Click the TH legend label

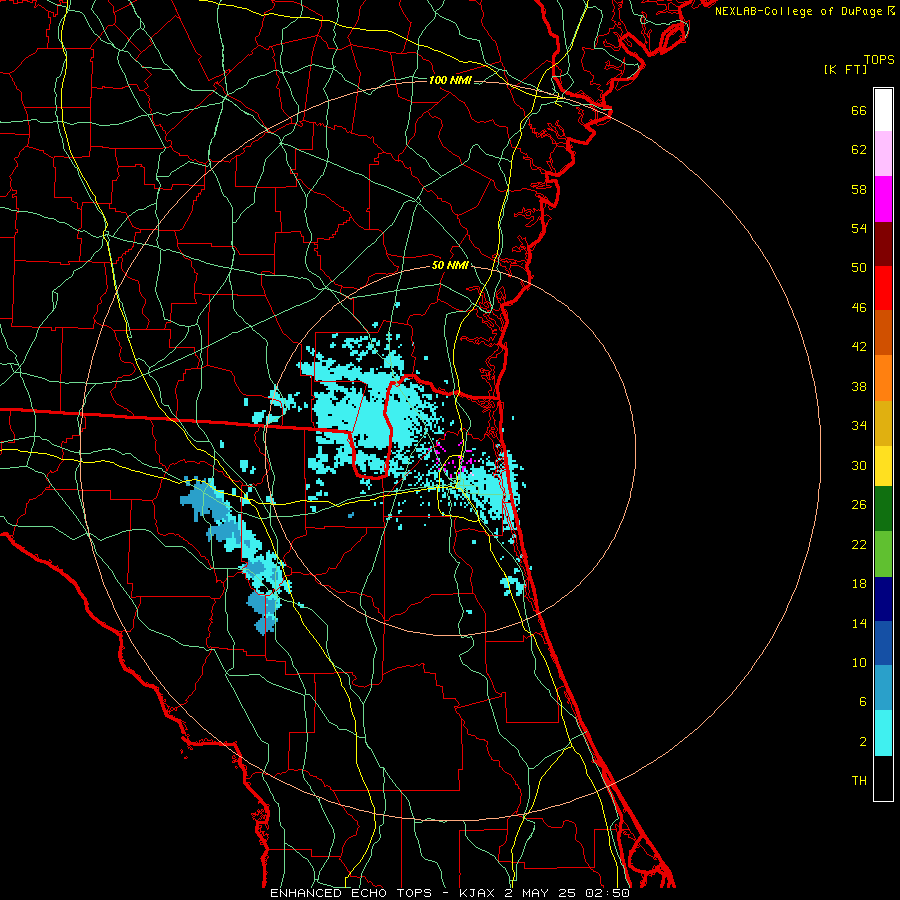[859, 781]
